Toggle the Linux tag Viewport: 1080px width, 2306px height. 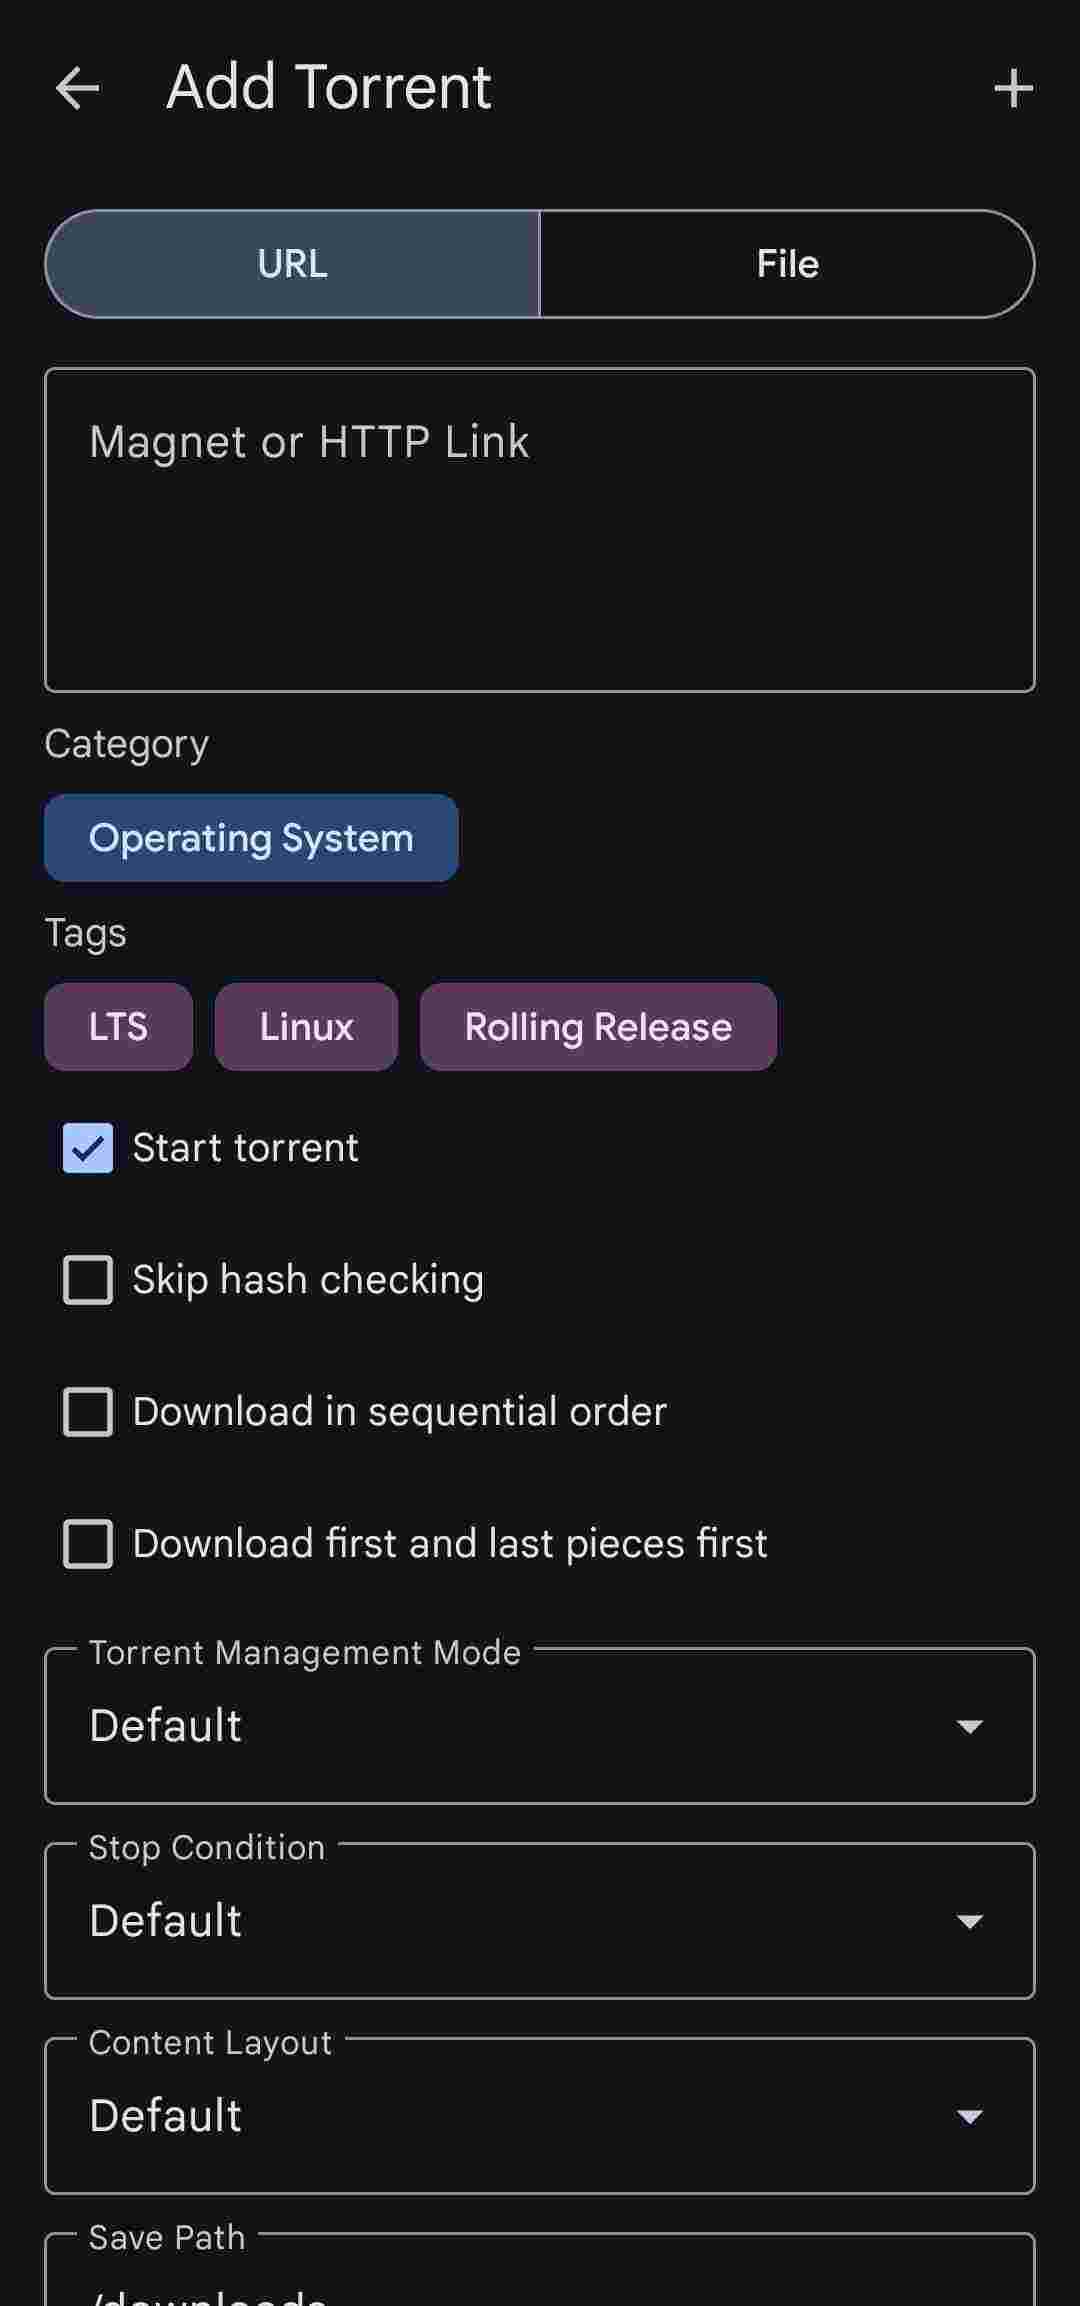[x=306, y=1026]
